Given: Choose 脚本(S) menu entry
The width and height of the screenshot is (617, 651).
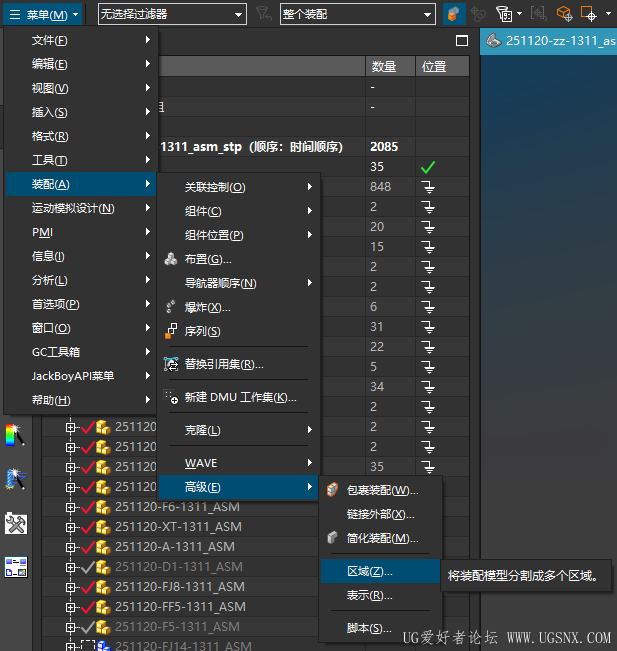Looking at the screenshot, I should 380,628.
